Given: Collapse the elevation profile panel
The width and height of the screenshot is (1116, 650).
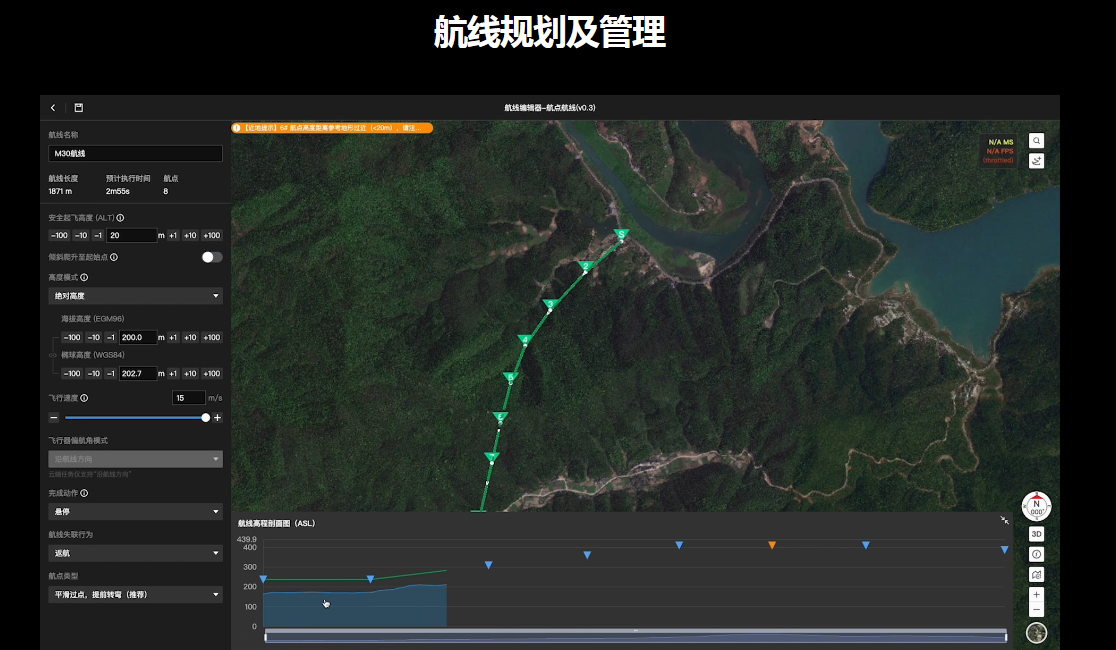Looking at the screenshot, I should (x=1005, y=521).
